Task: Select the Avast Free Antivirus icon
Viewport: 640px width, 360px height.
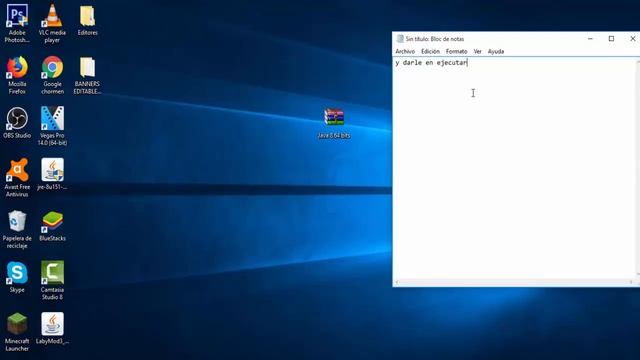Action: [x=17, y=171]
